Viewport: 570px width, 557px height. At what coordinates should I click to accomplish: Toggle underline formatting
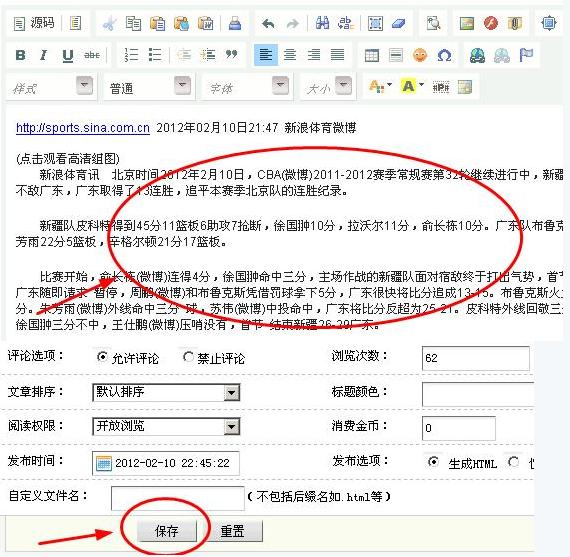pos(68,56)
